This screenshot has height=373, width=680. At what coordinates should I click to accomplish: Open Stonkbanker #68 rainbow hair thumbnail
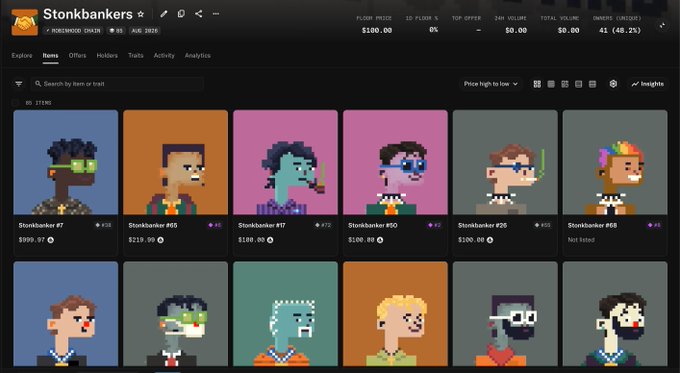[x=615, y=162]
